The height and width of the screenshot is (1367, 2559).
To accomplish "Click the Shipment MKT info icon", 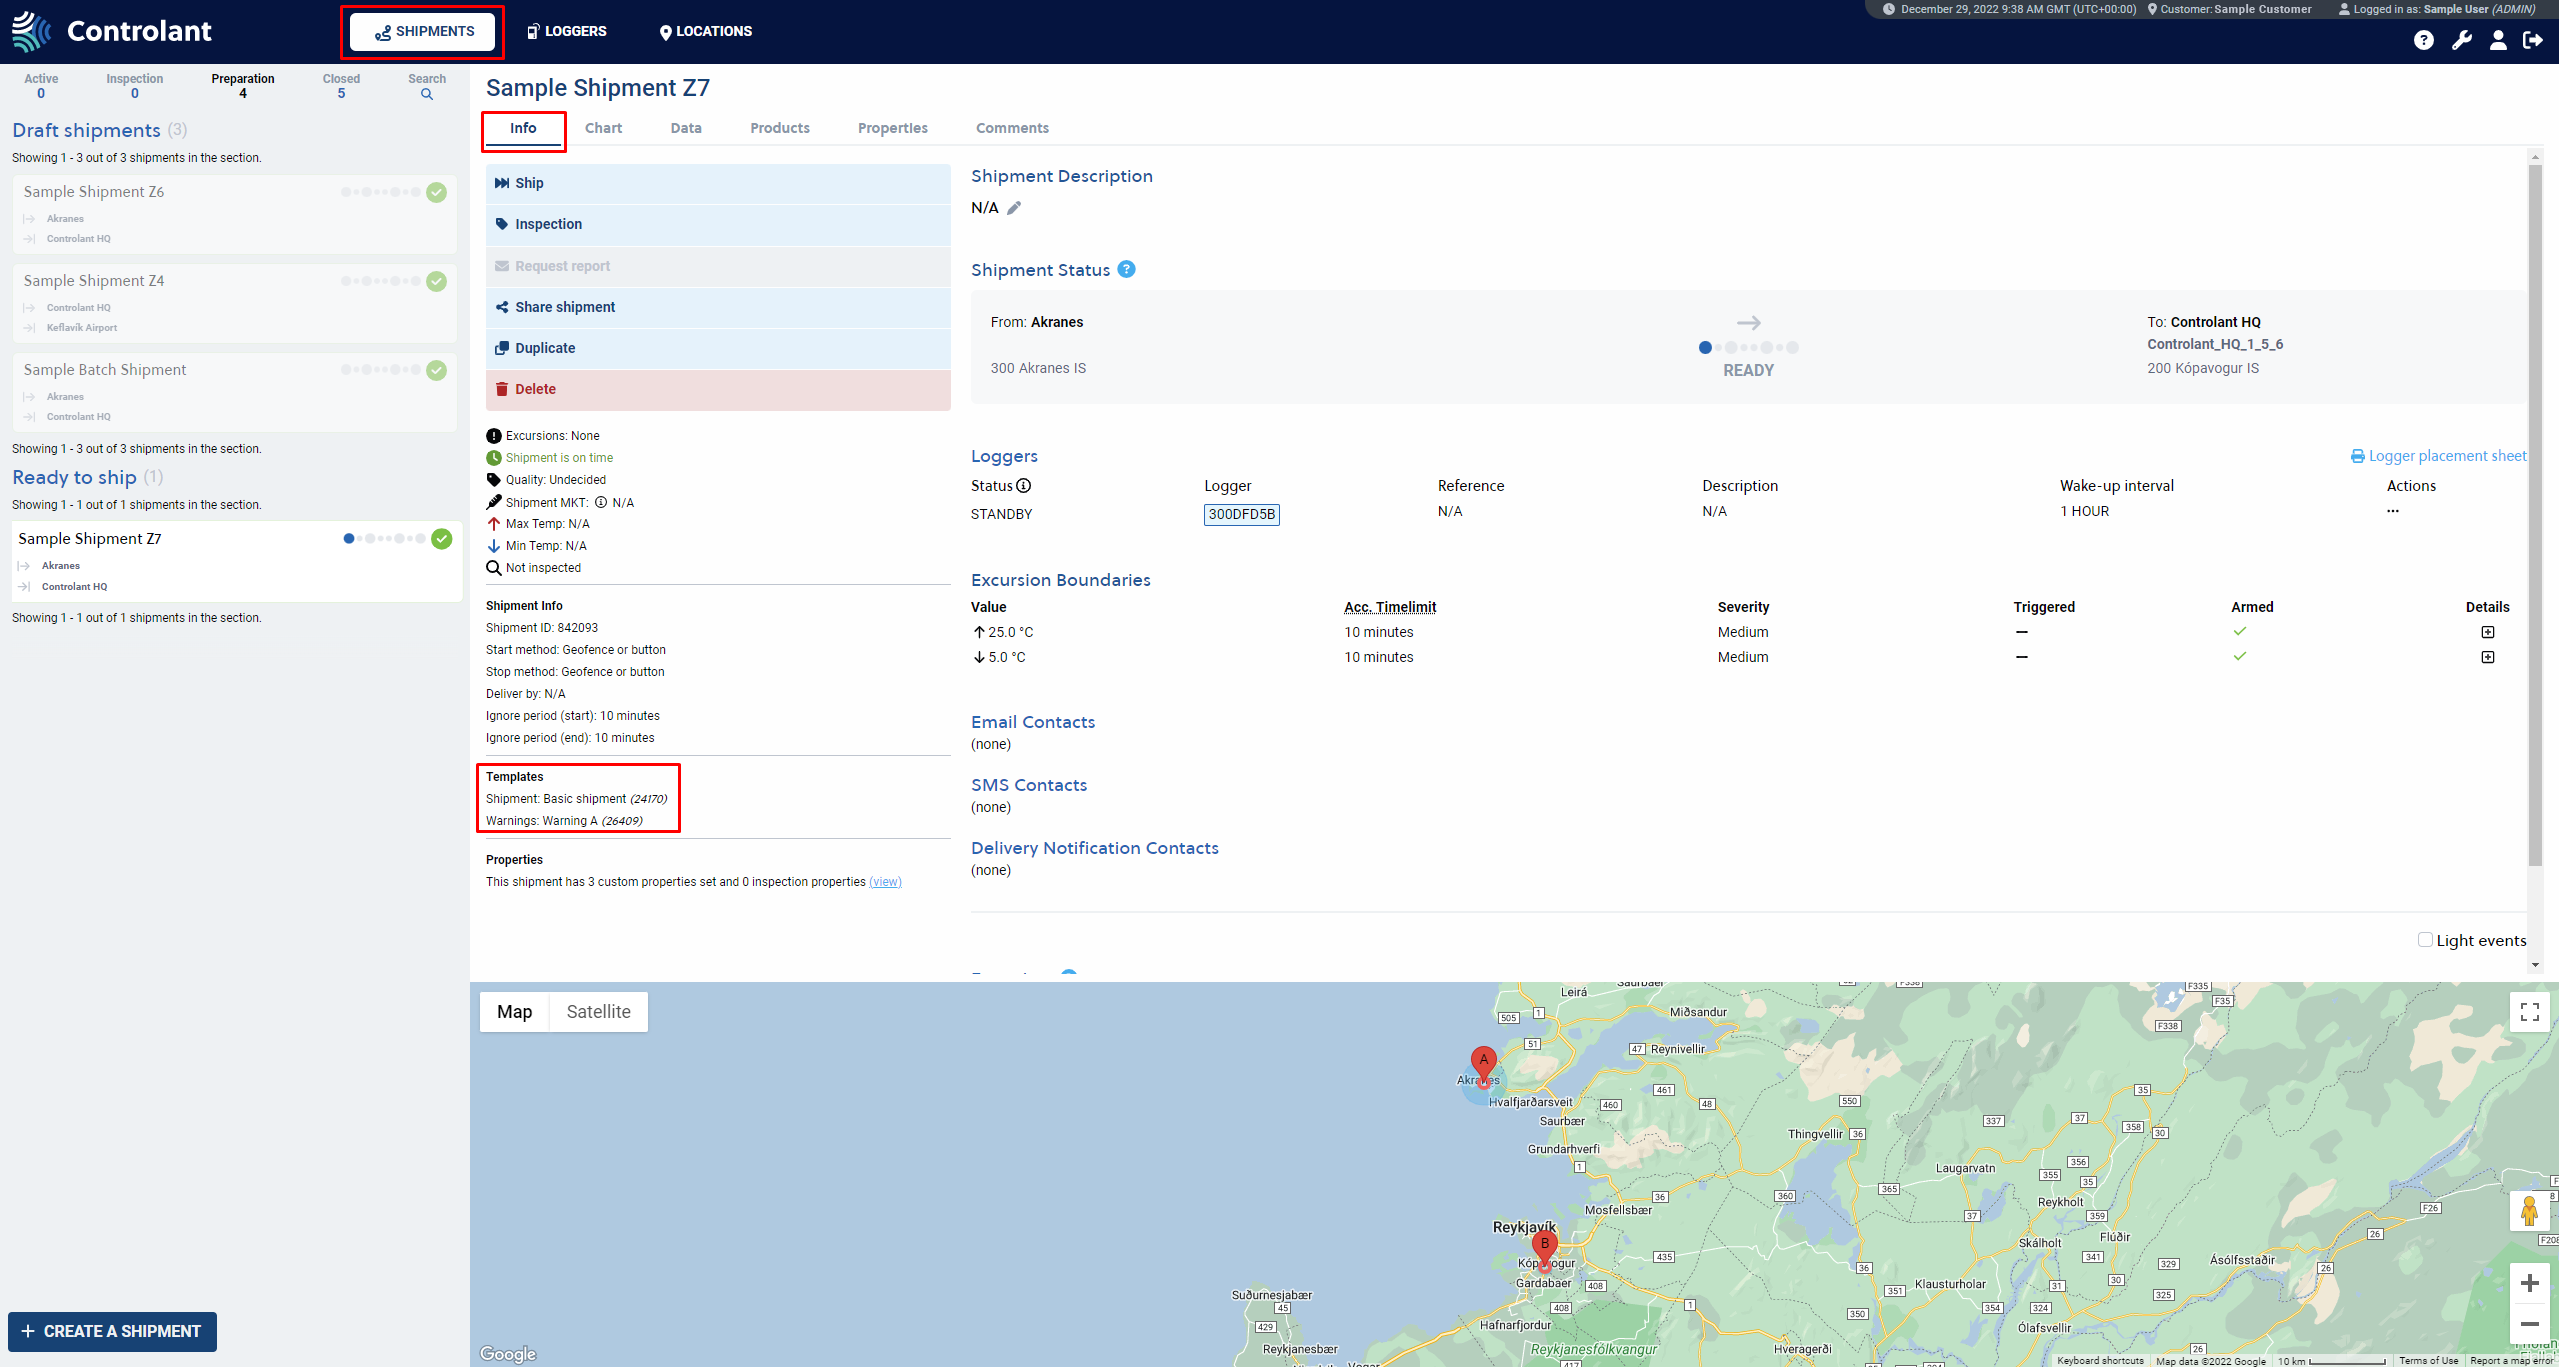I will pos(601,503).
